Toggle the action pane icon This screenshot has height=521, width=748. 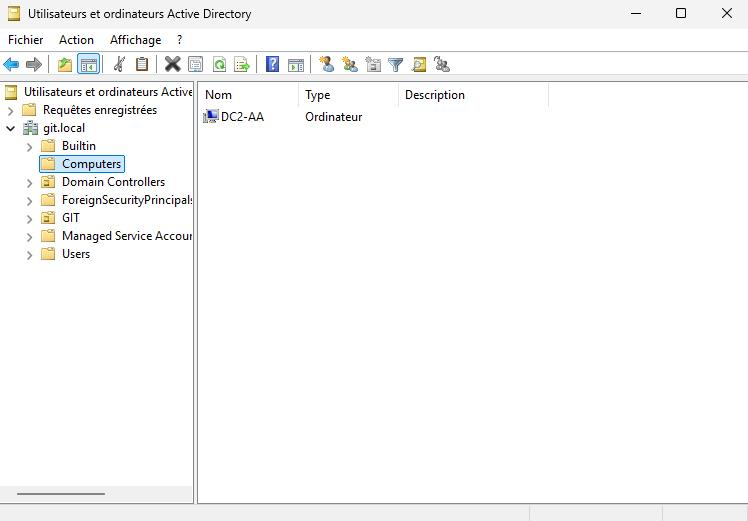[296, 64]
